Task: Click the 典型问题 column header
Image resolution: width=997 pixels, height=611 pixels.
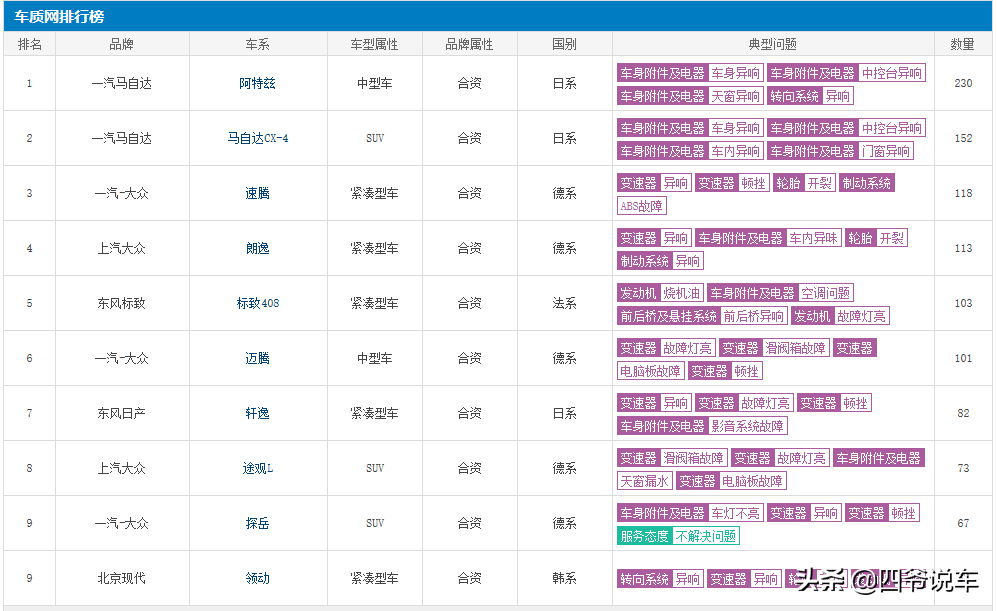Action: pyautogui.click(x=773, y=44)
